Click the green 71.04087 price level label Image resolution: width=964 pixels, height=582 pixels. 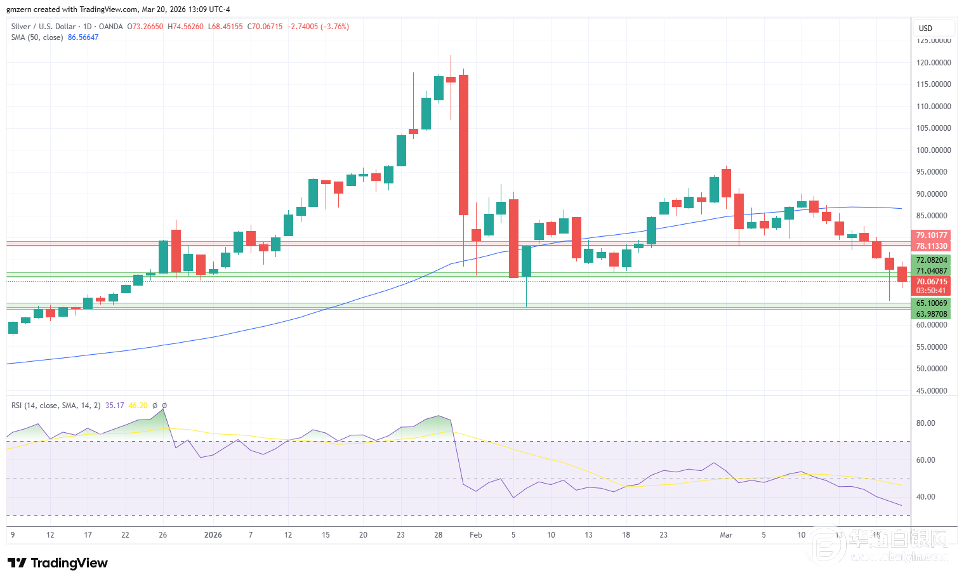point(931,271)
